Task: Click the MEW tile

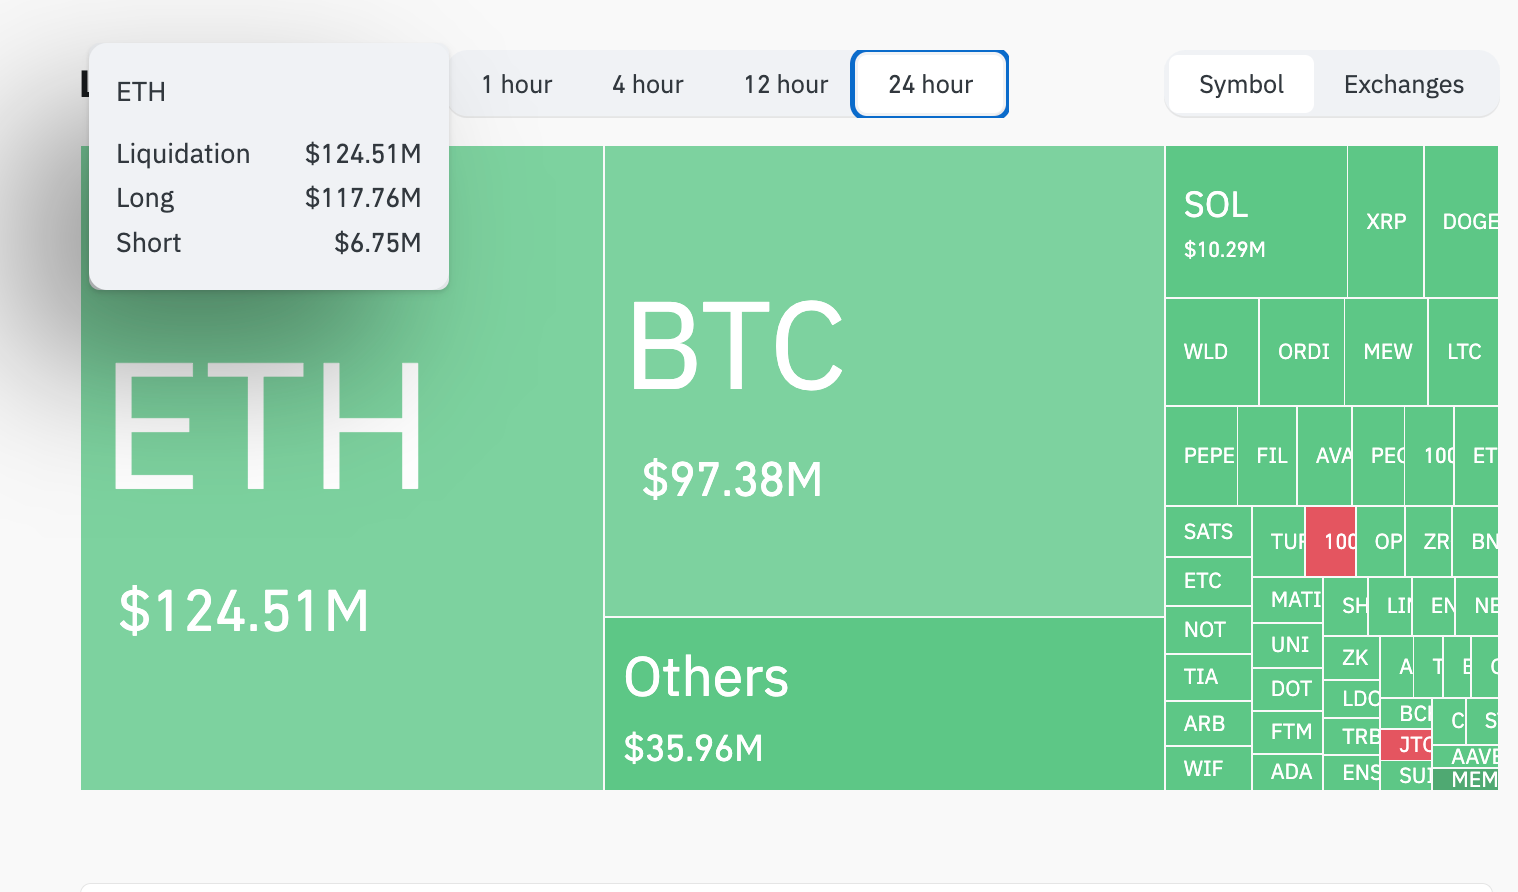Action: pyautogui.click(x=1387, y=352)
